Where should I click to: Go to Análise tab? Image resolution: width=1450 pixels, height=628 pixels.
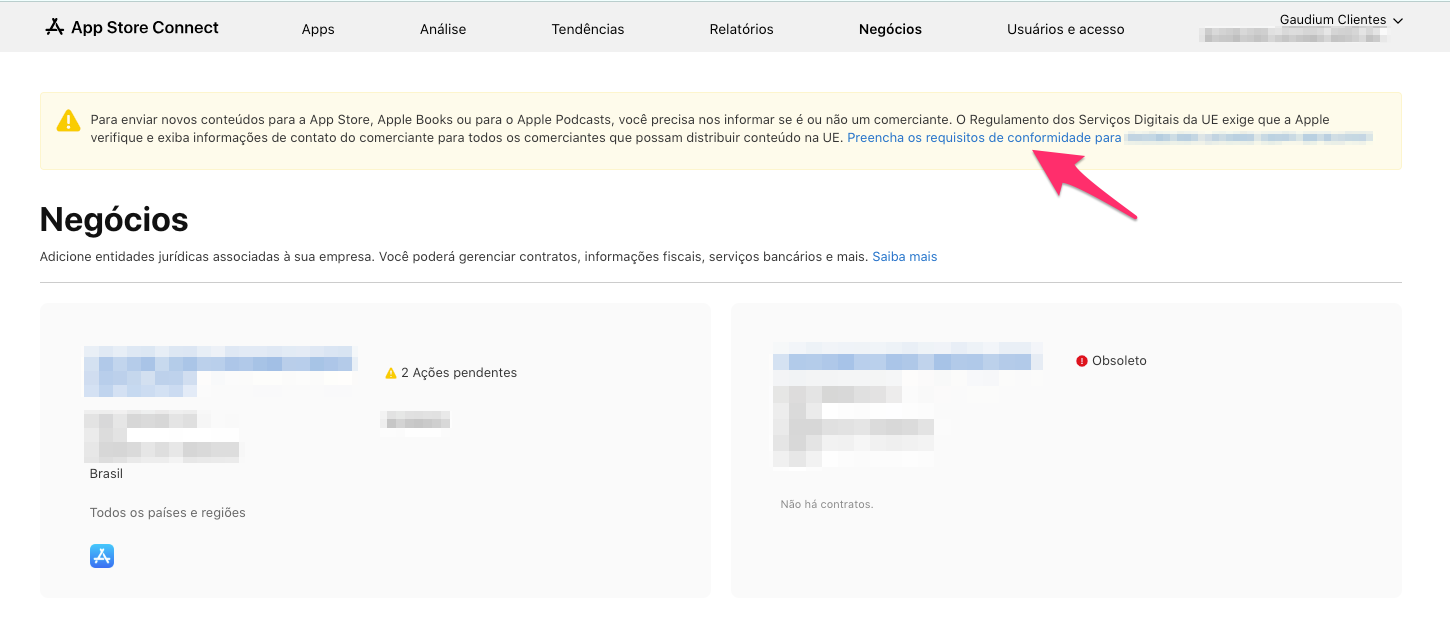click(x=443, y=29)
